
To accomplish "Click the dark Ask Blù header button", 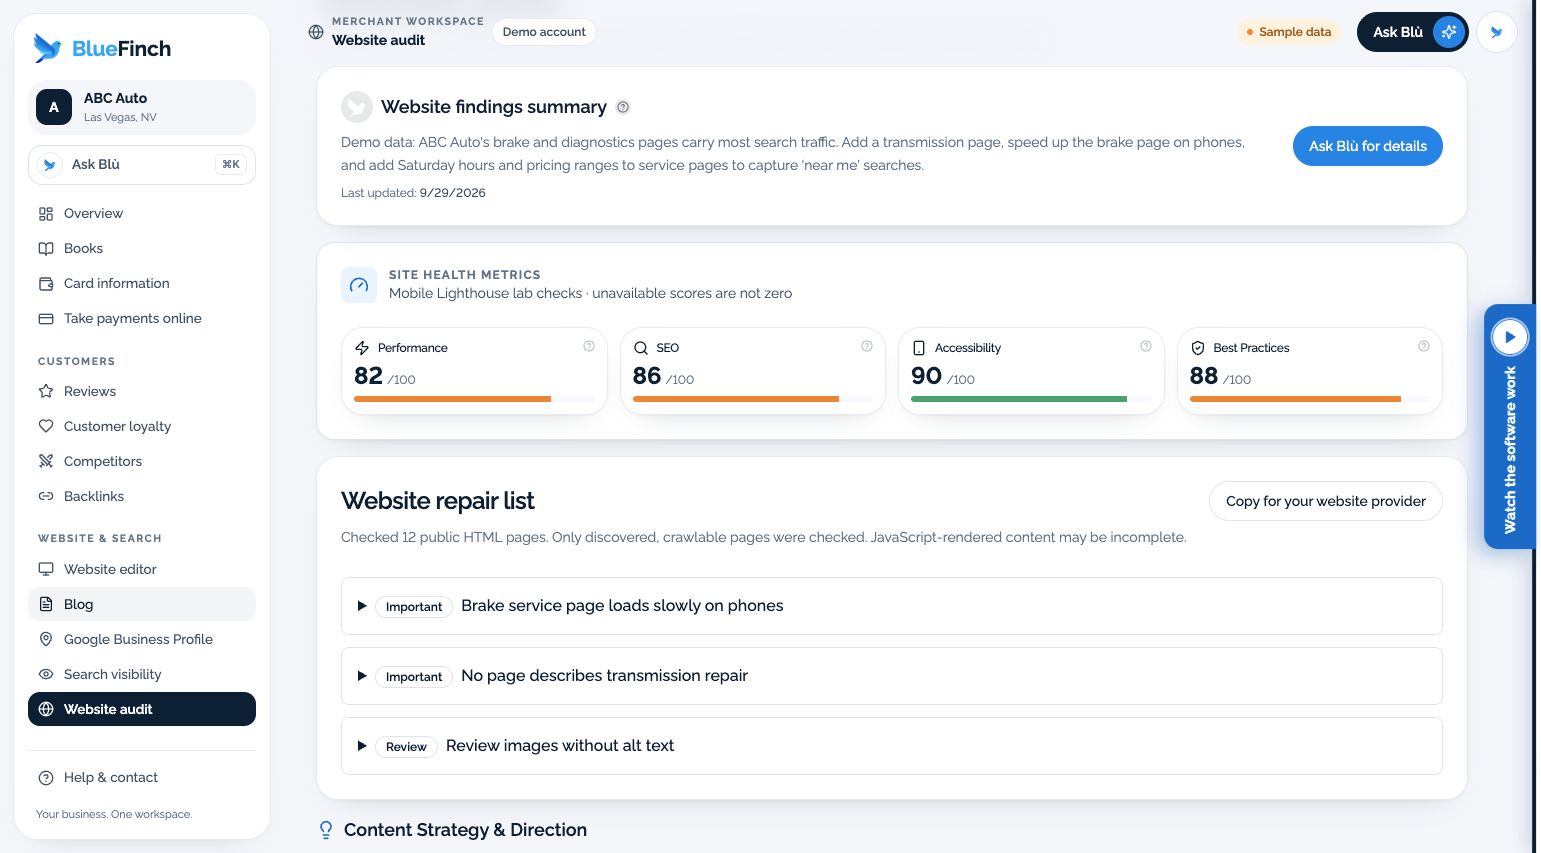I will [1412, 32].
